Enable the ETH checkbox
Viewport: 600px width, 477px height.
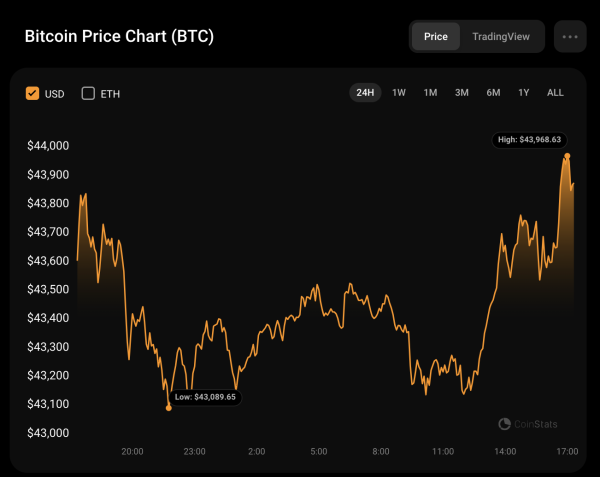(88, 93)
